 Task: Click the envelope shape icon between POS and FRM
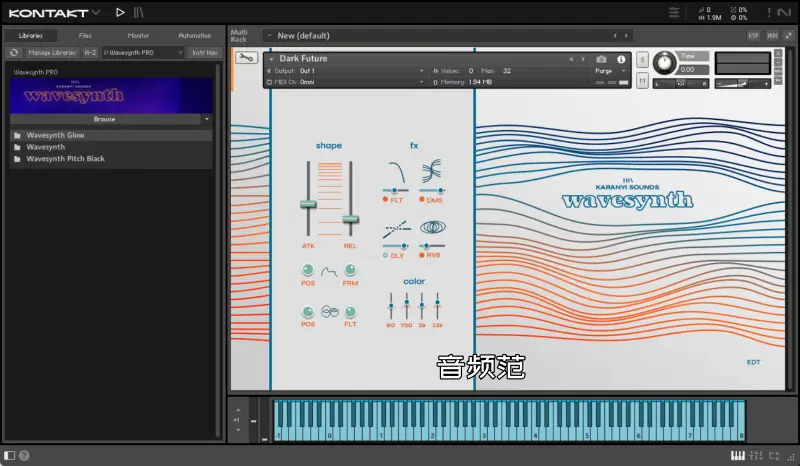329,272
